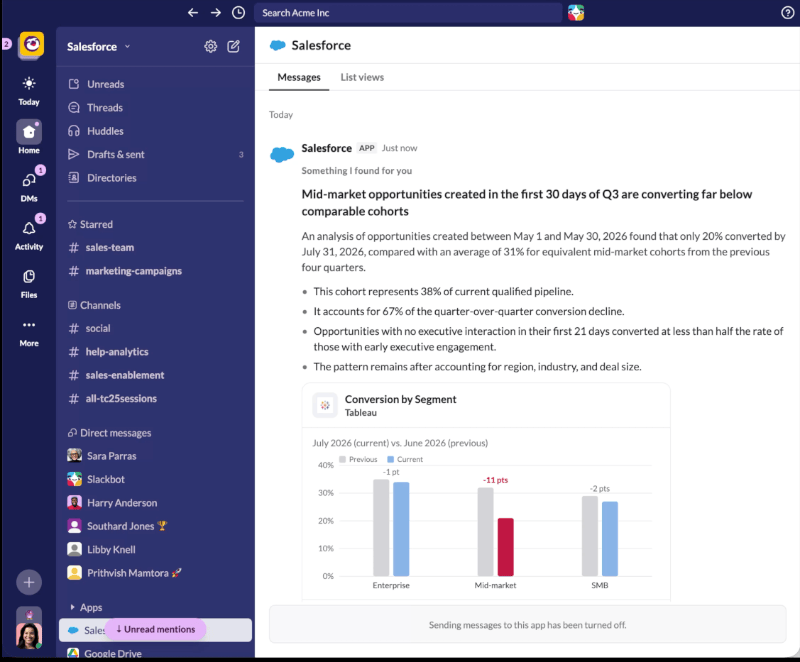This screenshot has height=662, width=800.
Task: Collapse the Channels section
Action: tap(94, 305)
